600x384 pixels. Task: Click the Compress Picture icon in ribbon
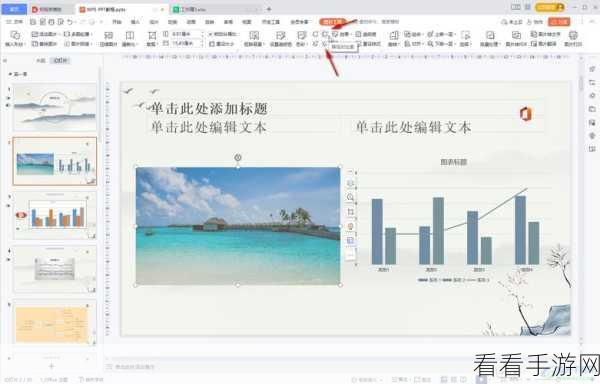108,36
